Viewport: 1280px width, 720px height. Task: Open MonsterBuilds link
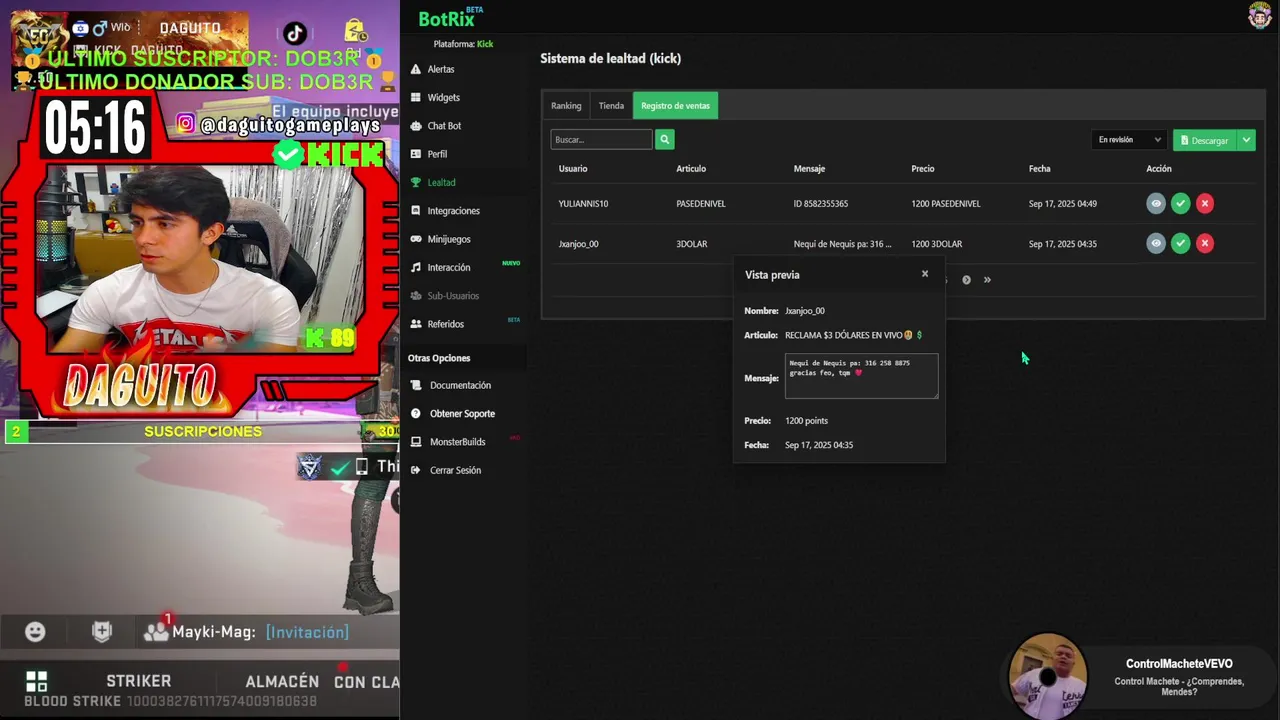pyautogui.click(x=457, y=442)
